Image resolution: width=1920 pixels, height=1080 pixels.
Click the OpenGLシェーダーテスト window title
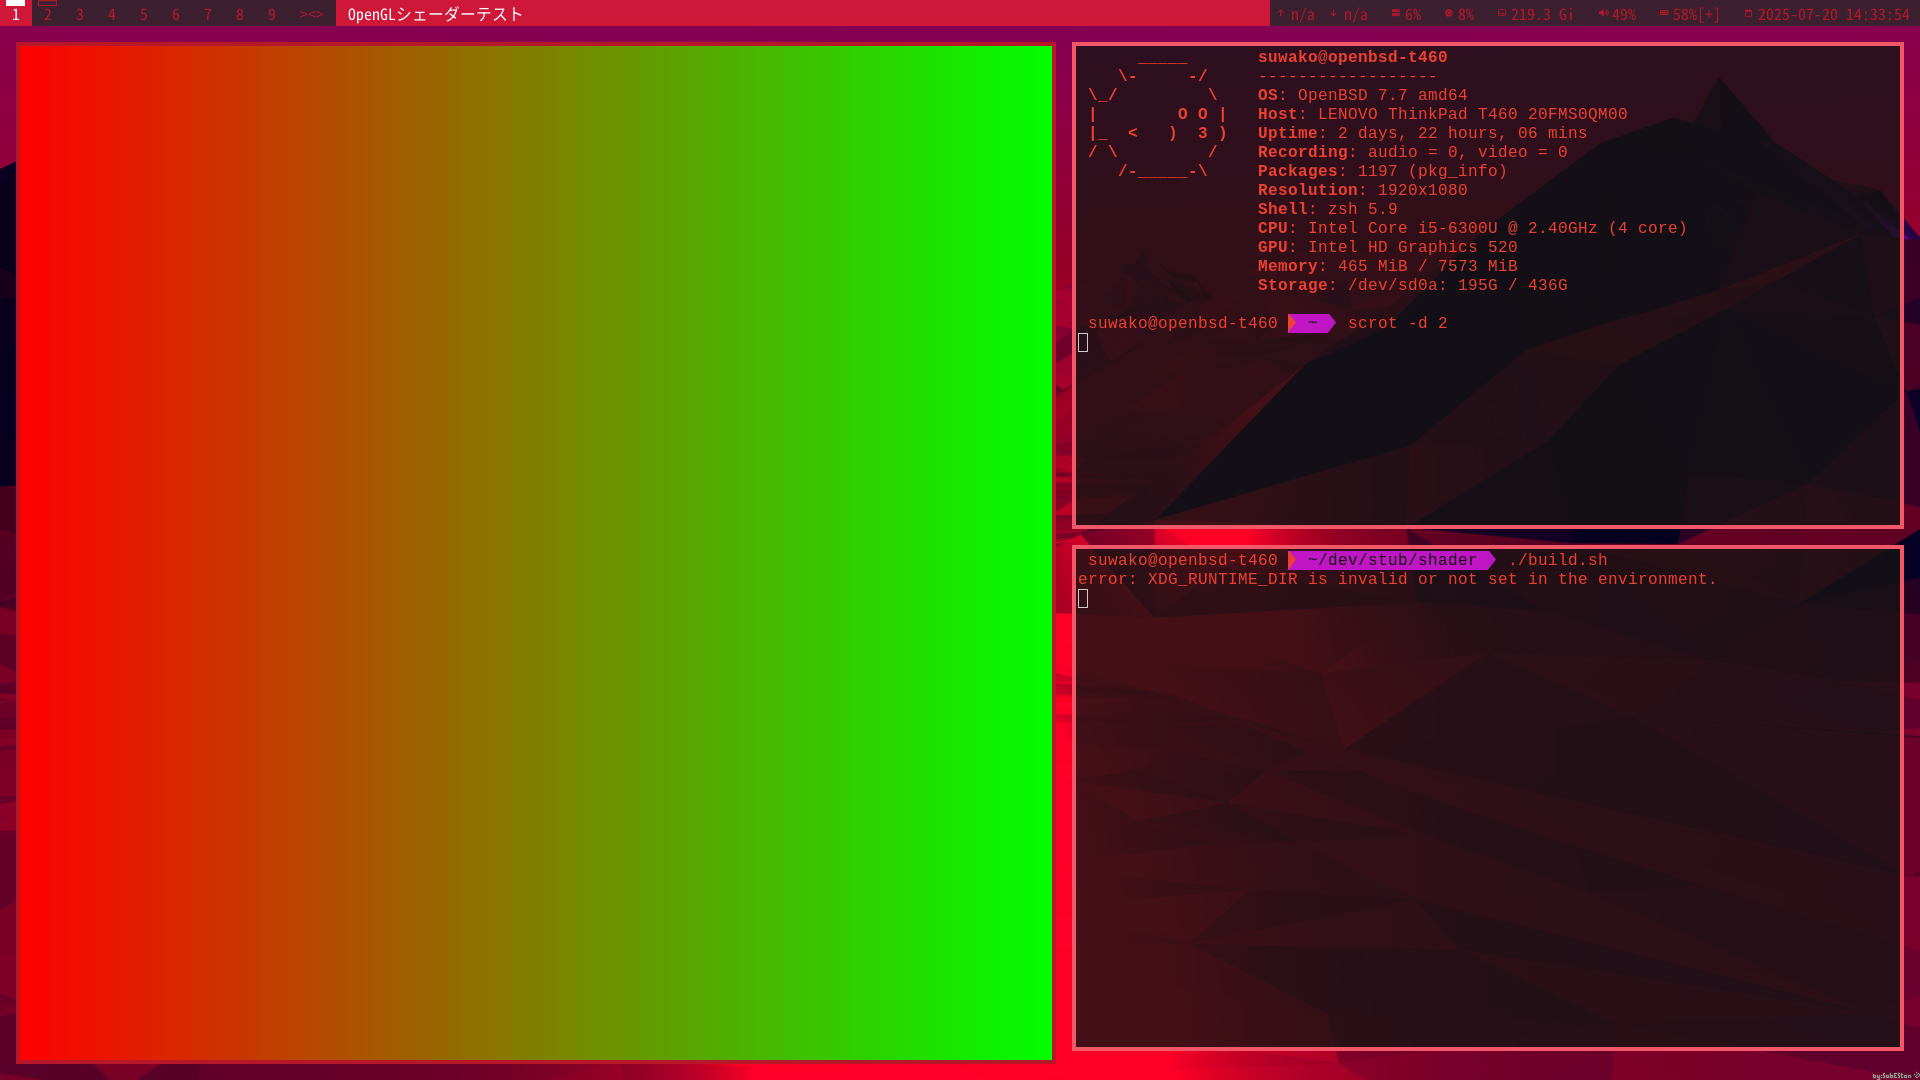pos(435,14)
